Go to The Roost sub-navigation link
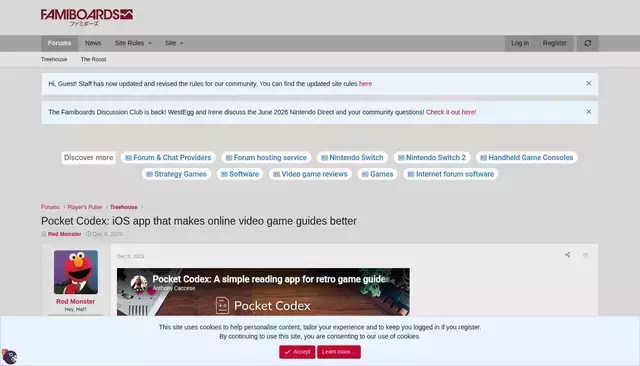 click(x=93, y=59)
